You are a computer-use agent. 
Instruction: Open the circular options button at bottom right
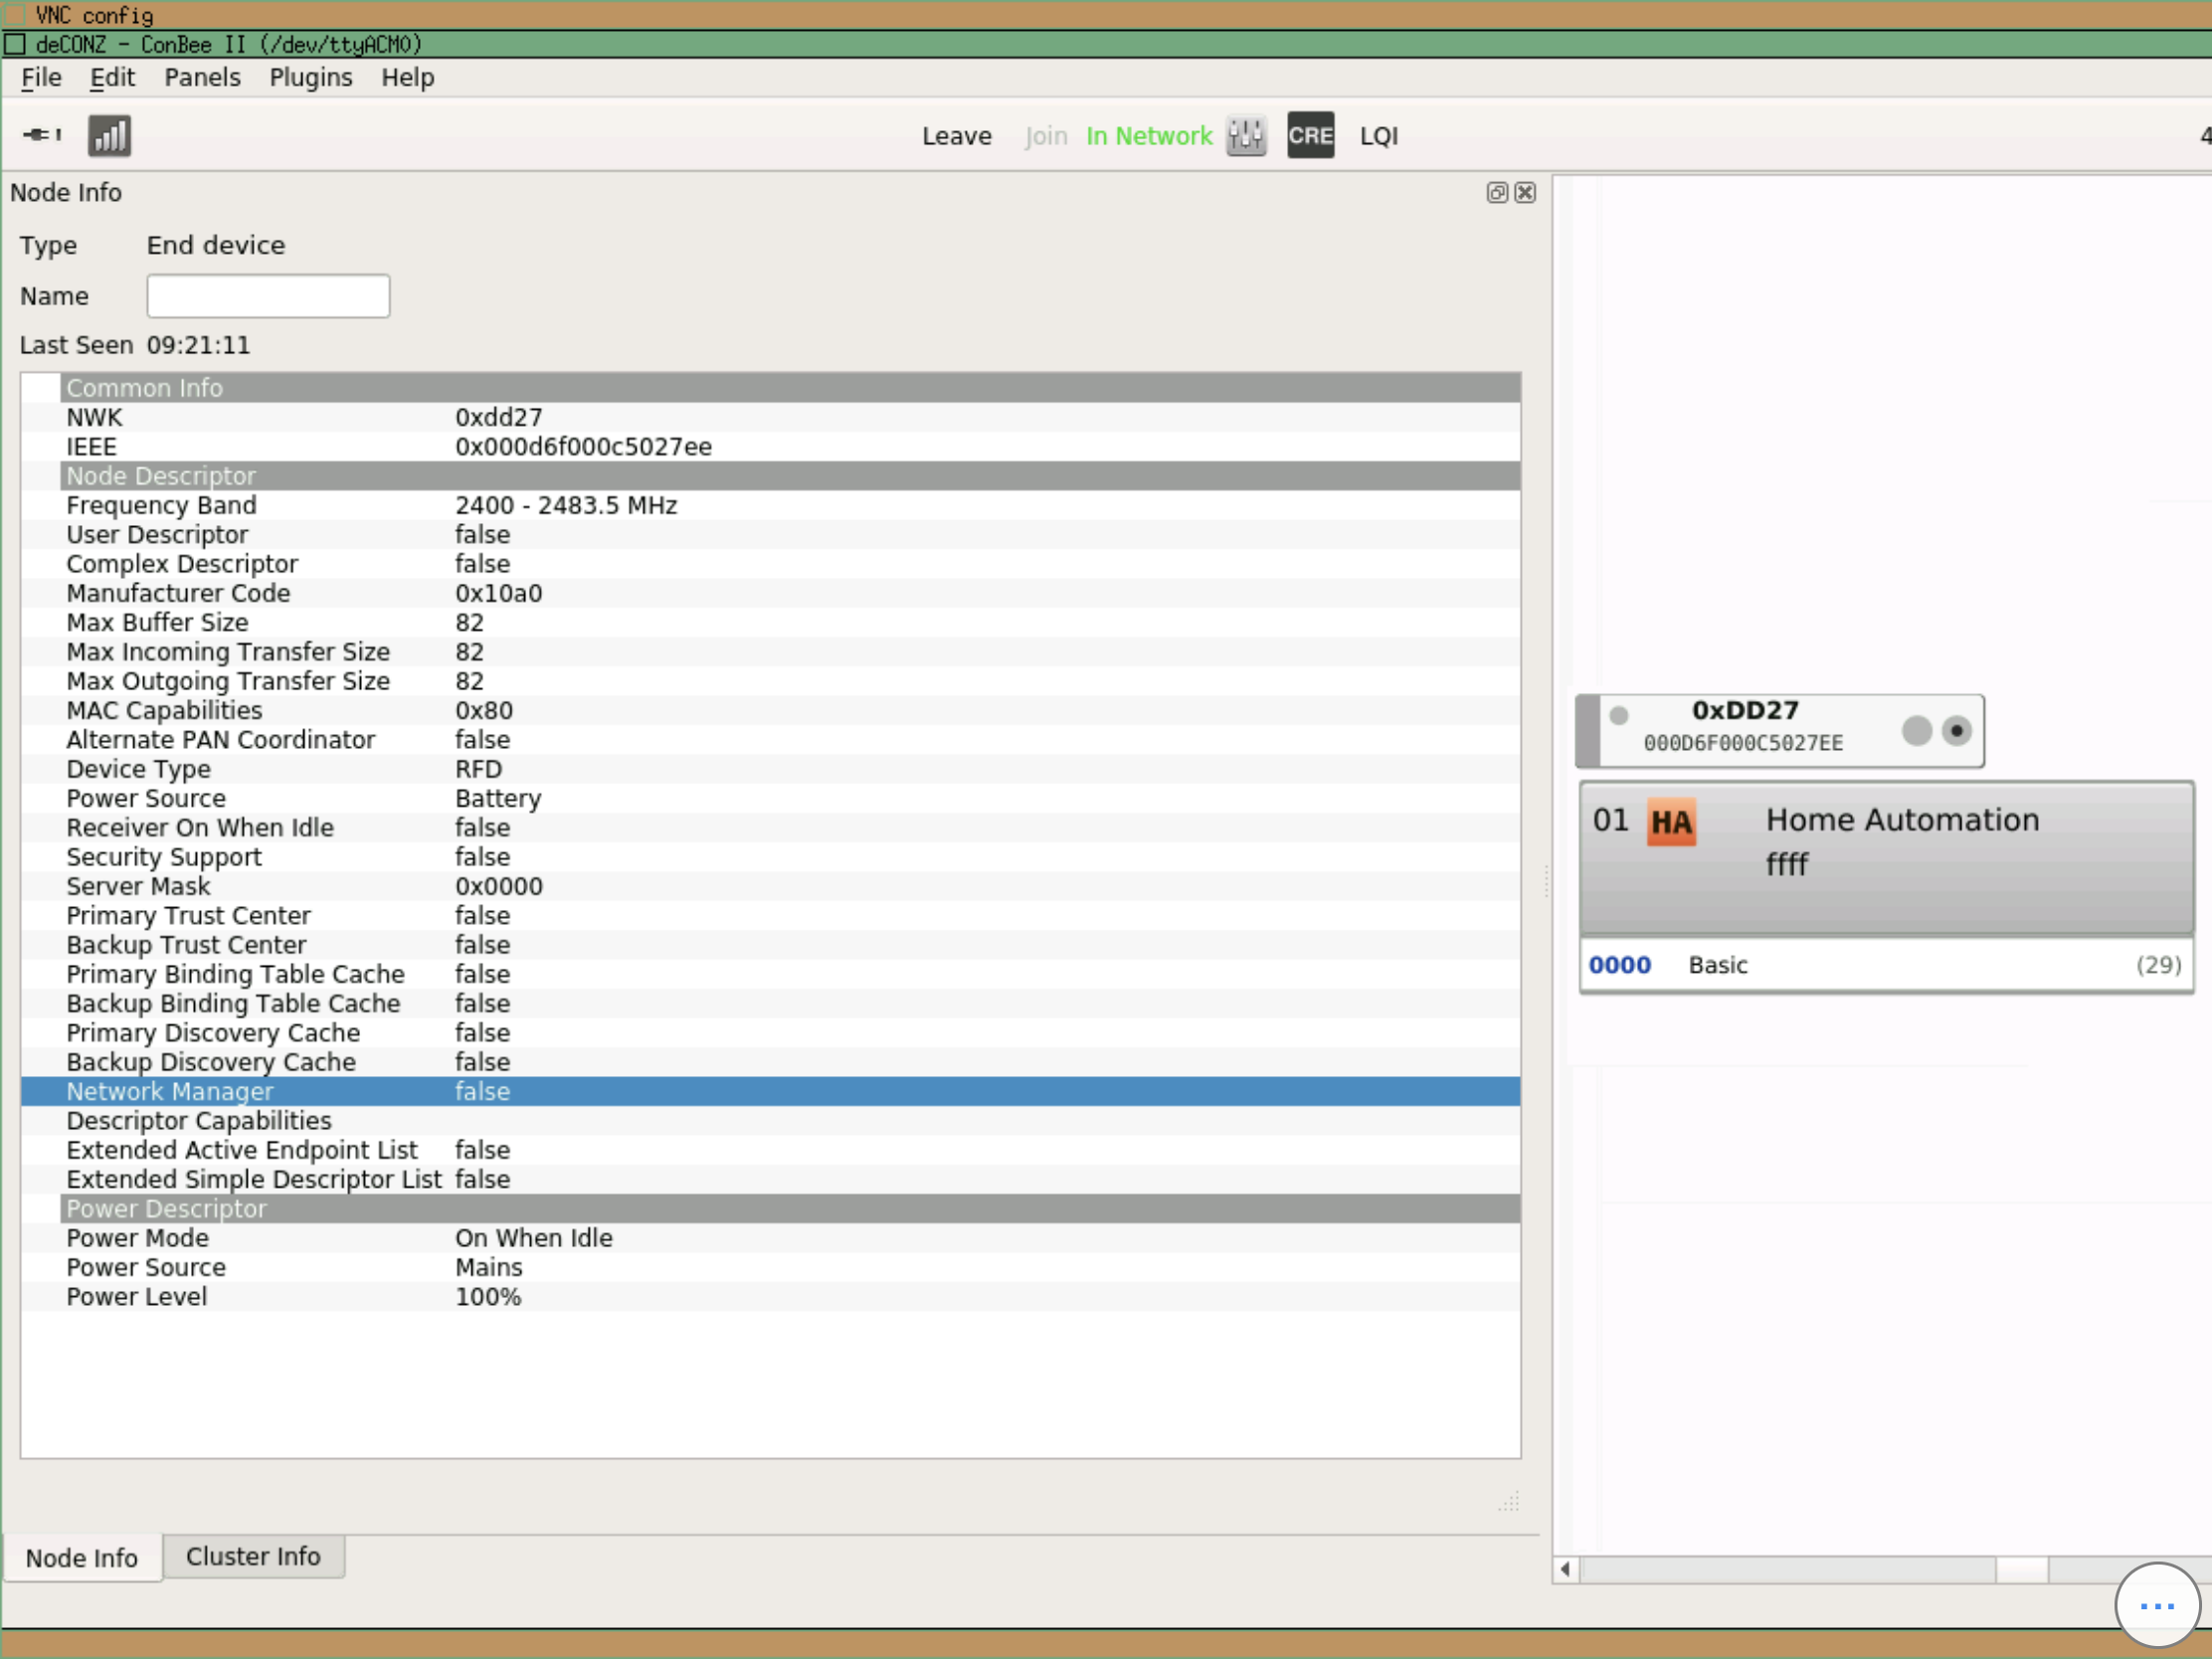2156,1605
